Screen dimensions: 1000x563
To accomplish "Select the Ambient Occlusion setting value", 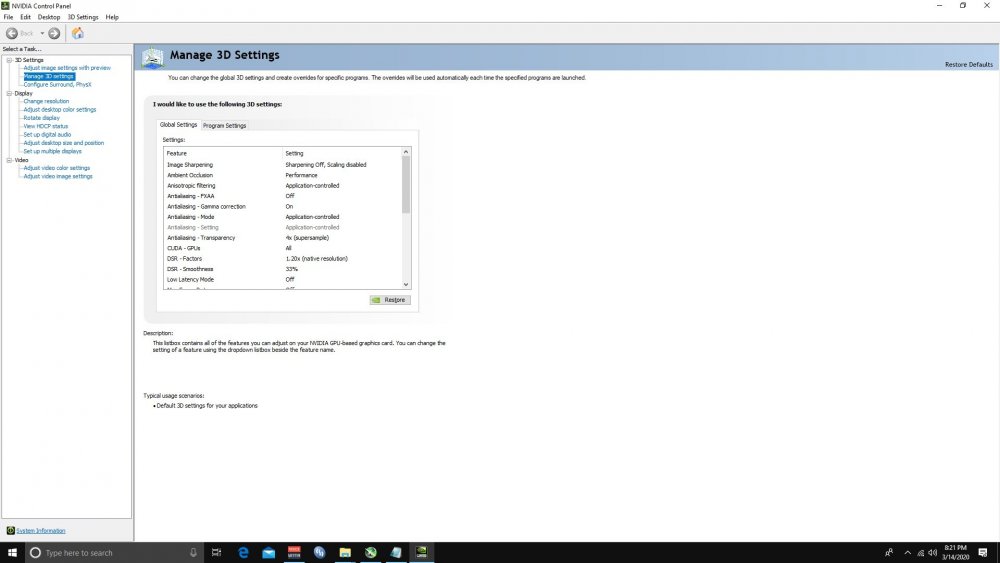I will coord(301,175).
